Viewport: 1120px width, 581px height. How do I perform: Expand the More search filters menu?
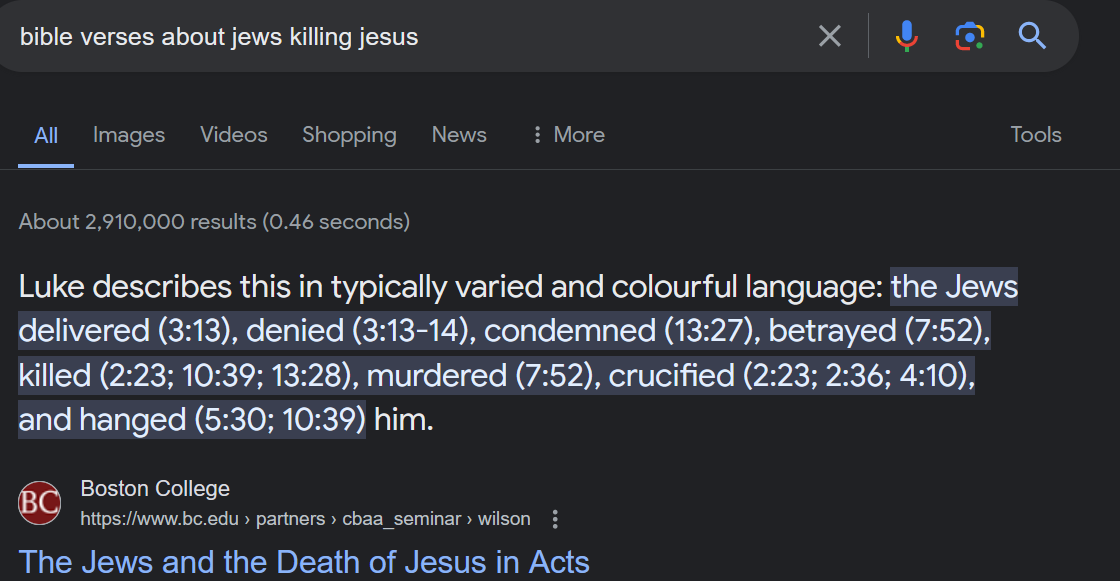(x=568, y=135)
